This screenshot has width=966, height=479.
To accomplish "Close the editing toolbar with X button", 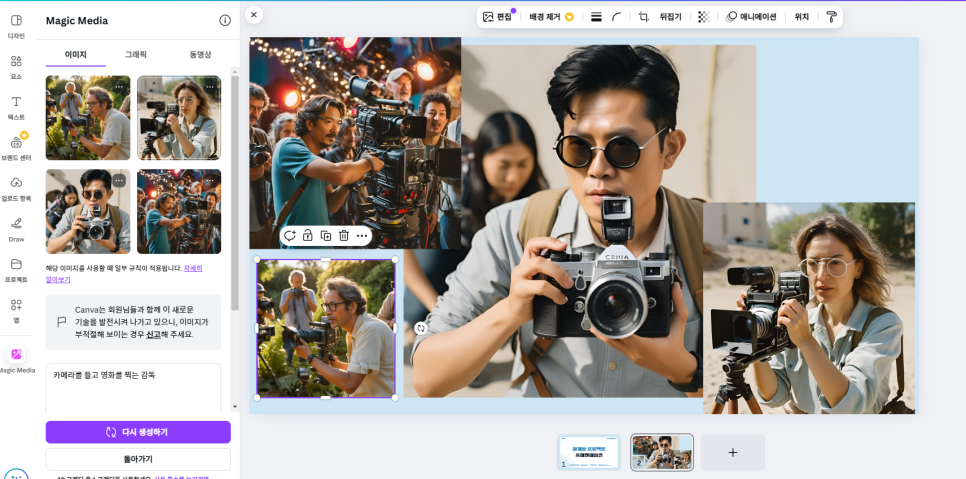I will tap(254, 15).
